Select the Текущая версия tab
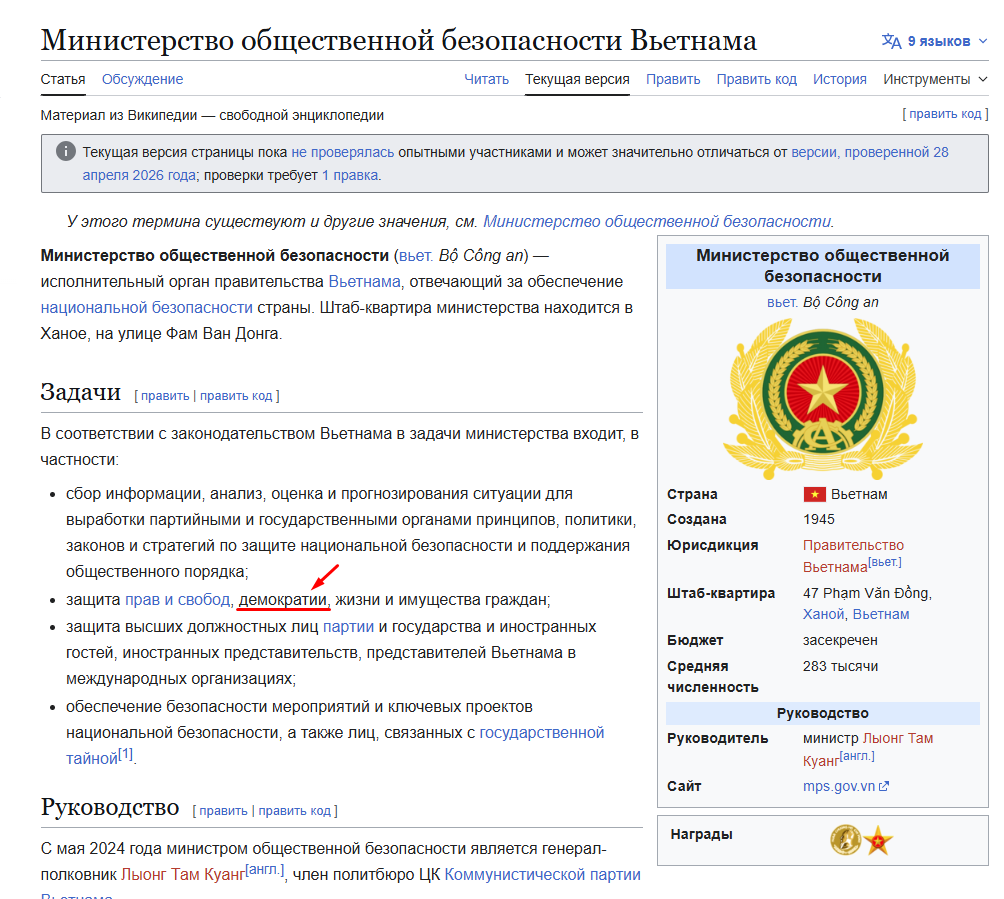The width and height of the screenshot is (1004, 899). tap(577, 79)
